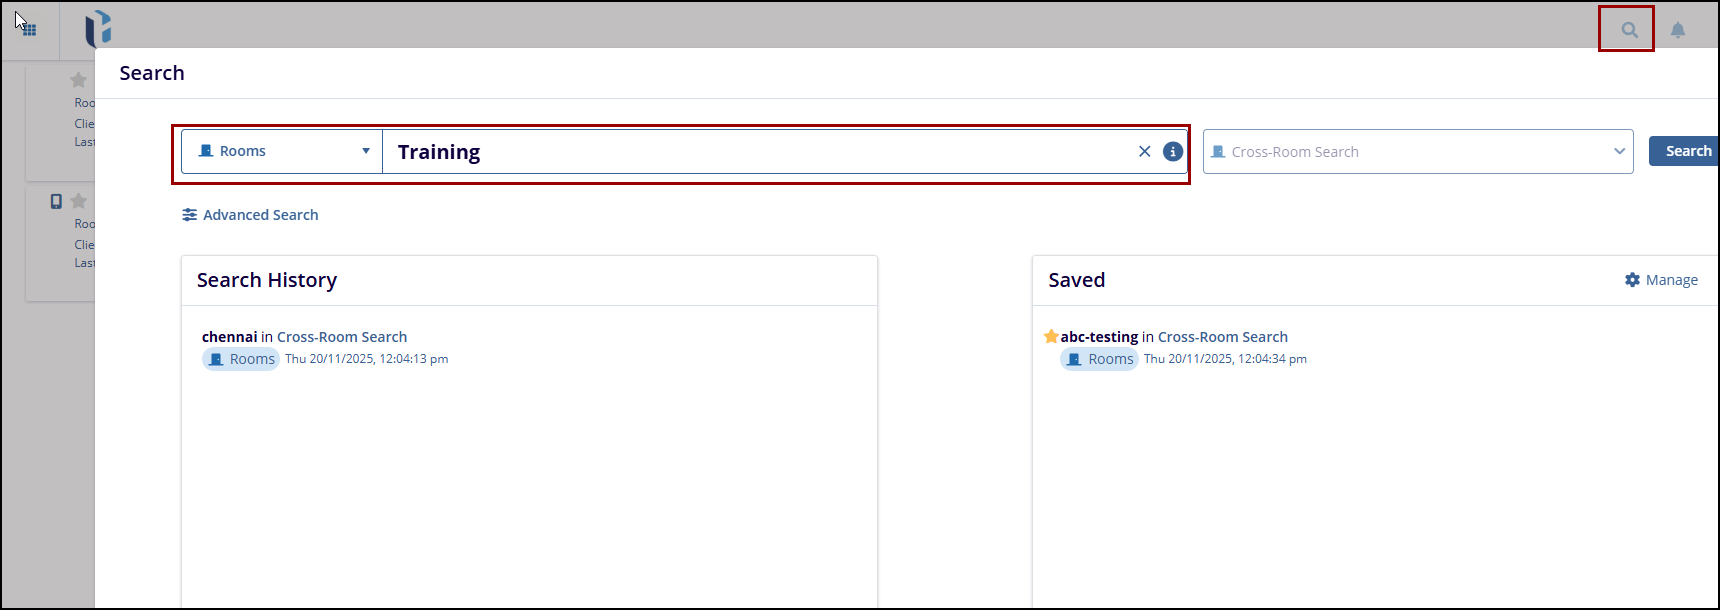Click the app logo in the header
Image resolution: width=1720 pixels, height=610 pixels.
[x=98, y=29]
